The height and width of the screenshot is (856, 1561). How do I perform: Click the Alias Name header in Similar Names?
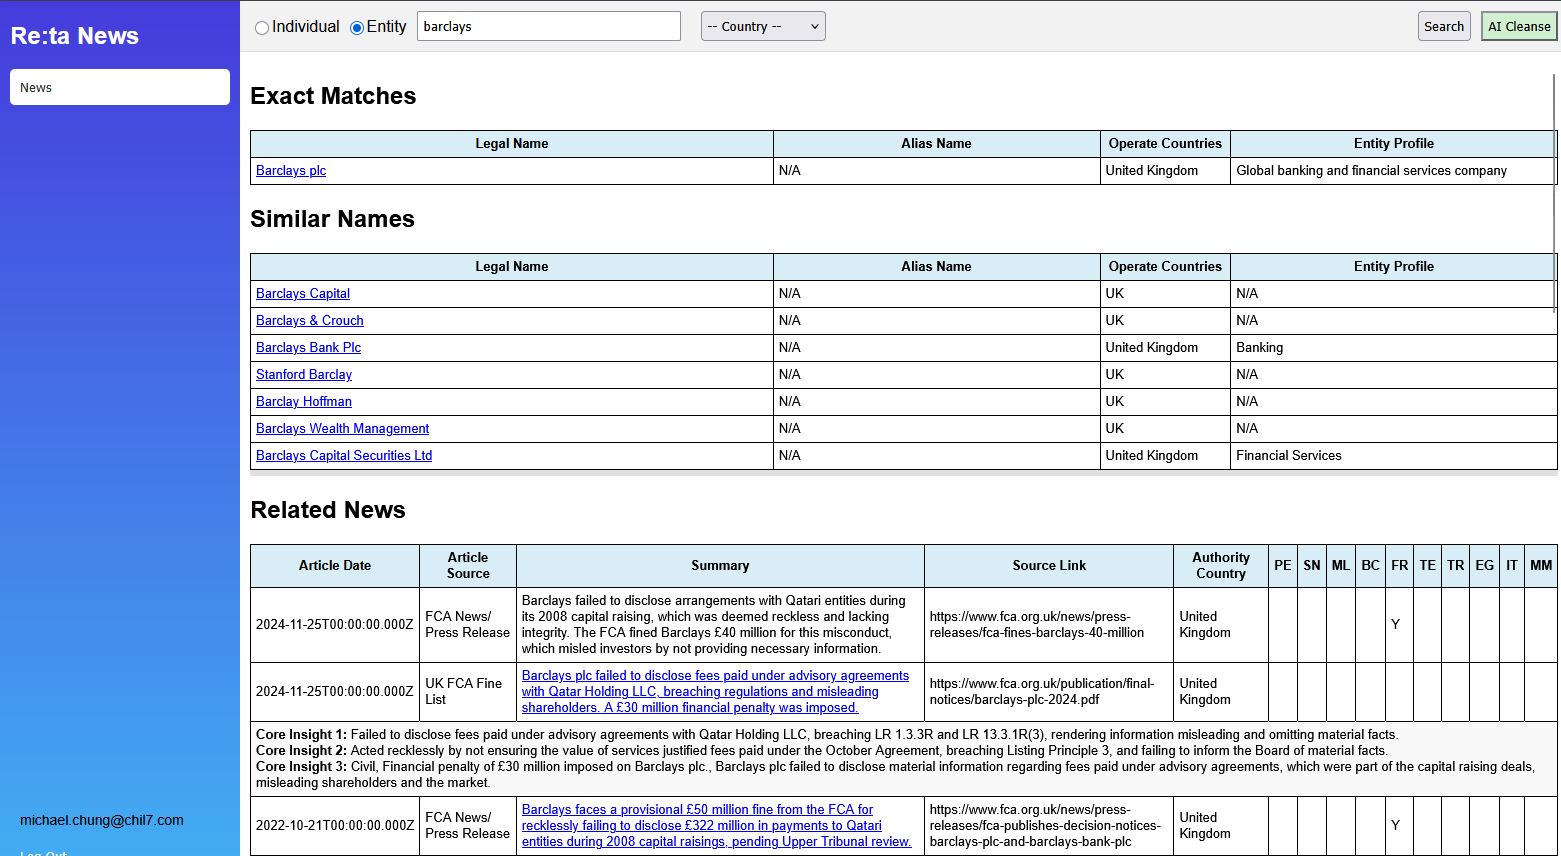point(936,267)
